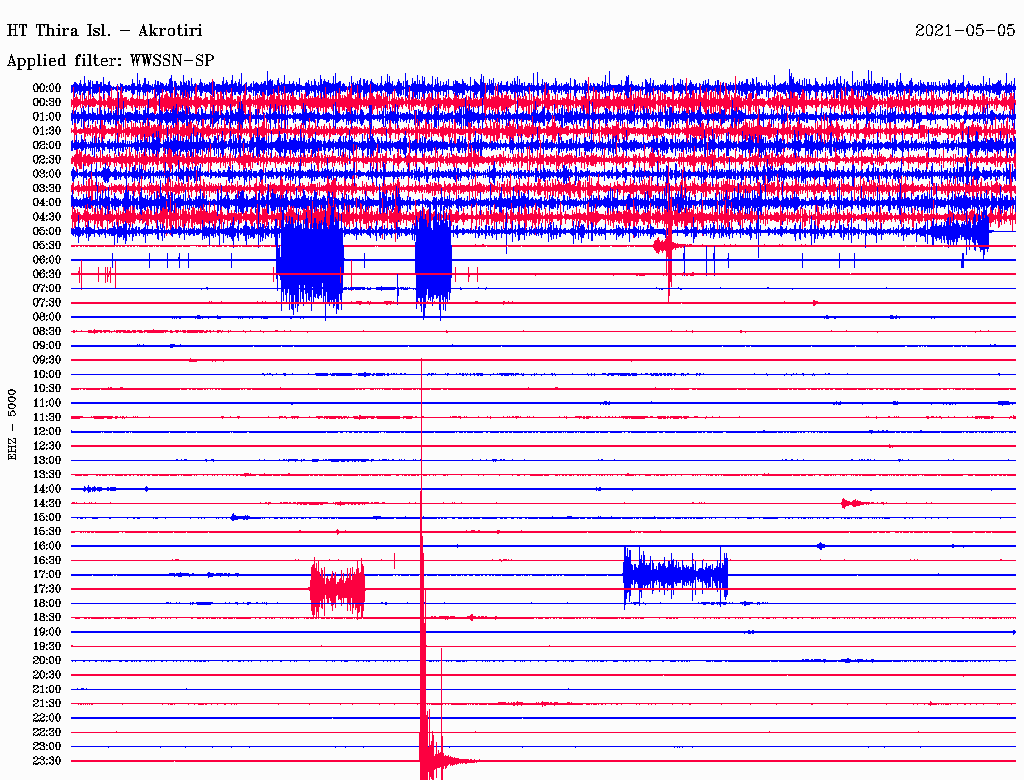Click the 06:30 time label
This screenshot has height=780, width=1024.
pos(47,274)
